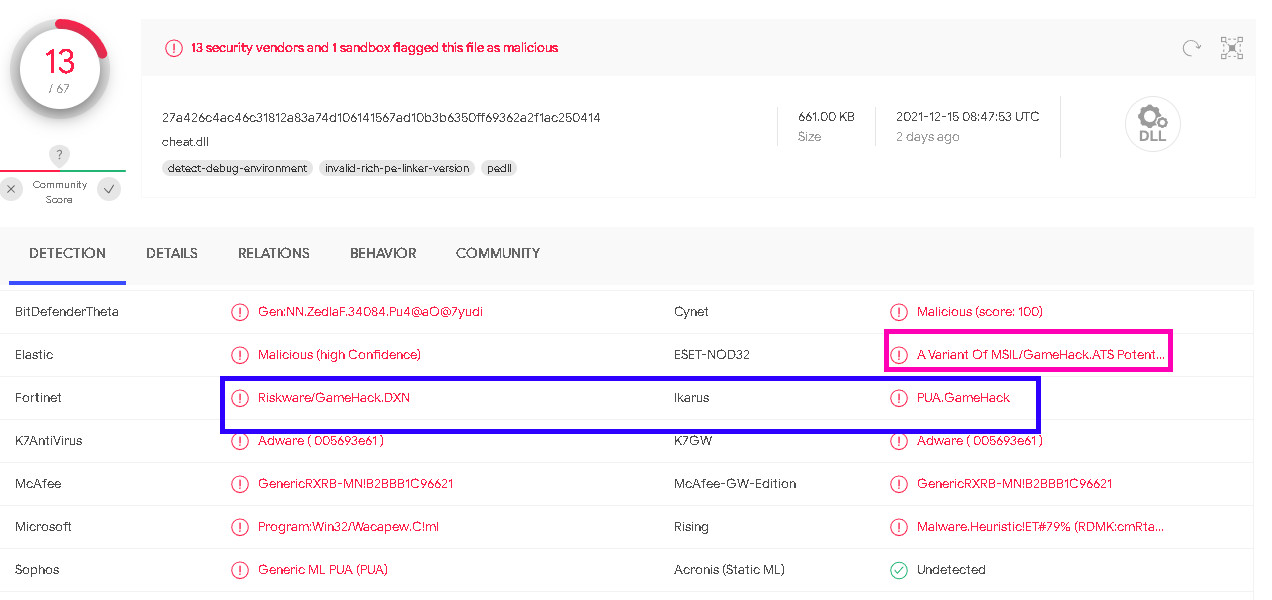Click the Sophos vendor name
Viewport: 1272px width, 600px height.
(37, 570)
